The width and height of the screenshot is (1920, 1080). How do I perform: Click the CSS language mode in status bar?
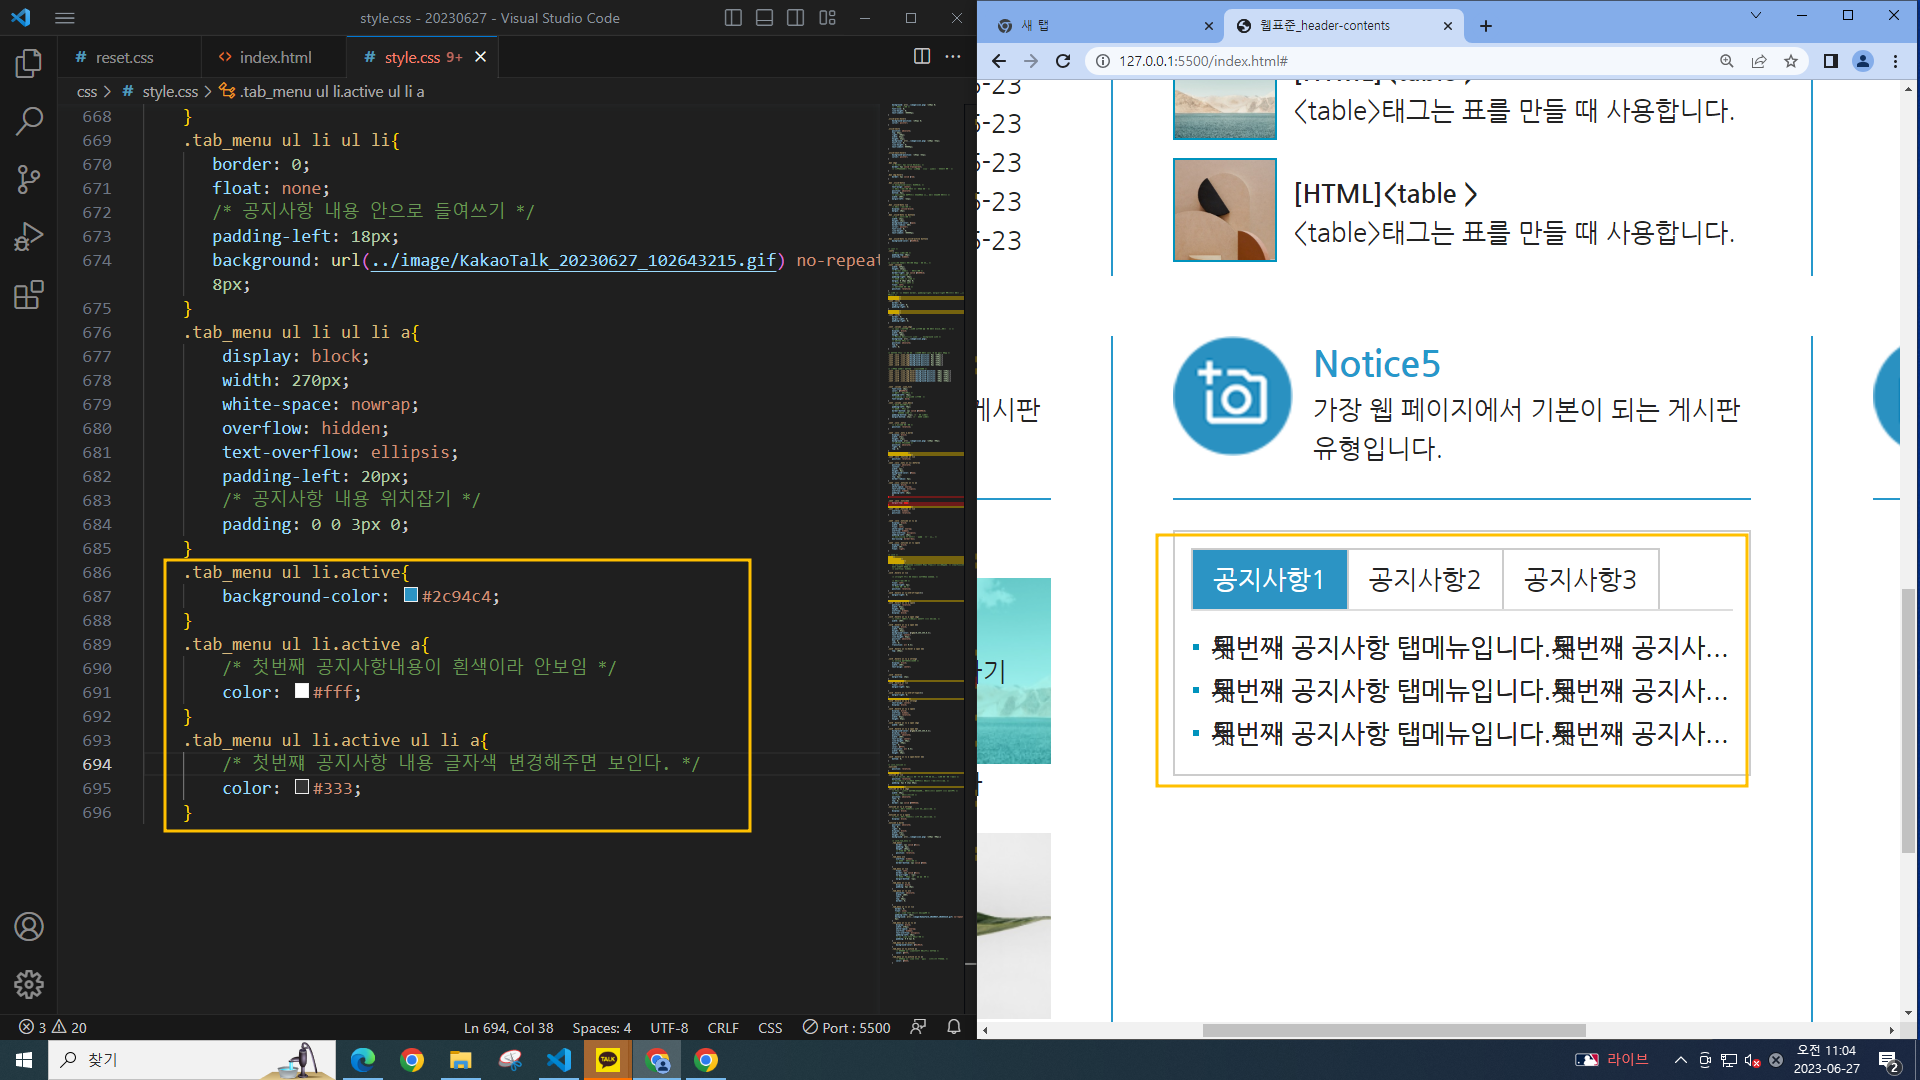click(770, 1028)
